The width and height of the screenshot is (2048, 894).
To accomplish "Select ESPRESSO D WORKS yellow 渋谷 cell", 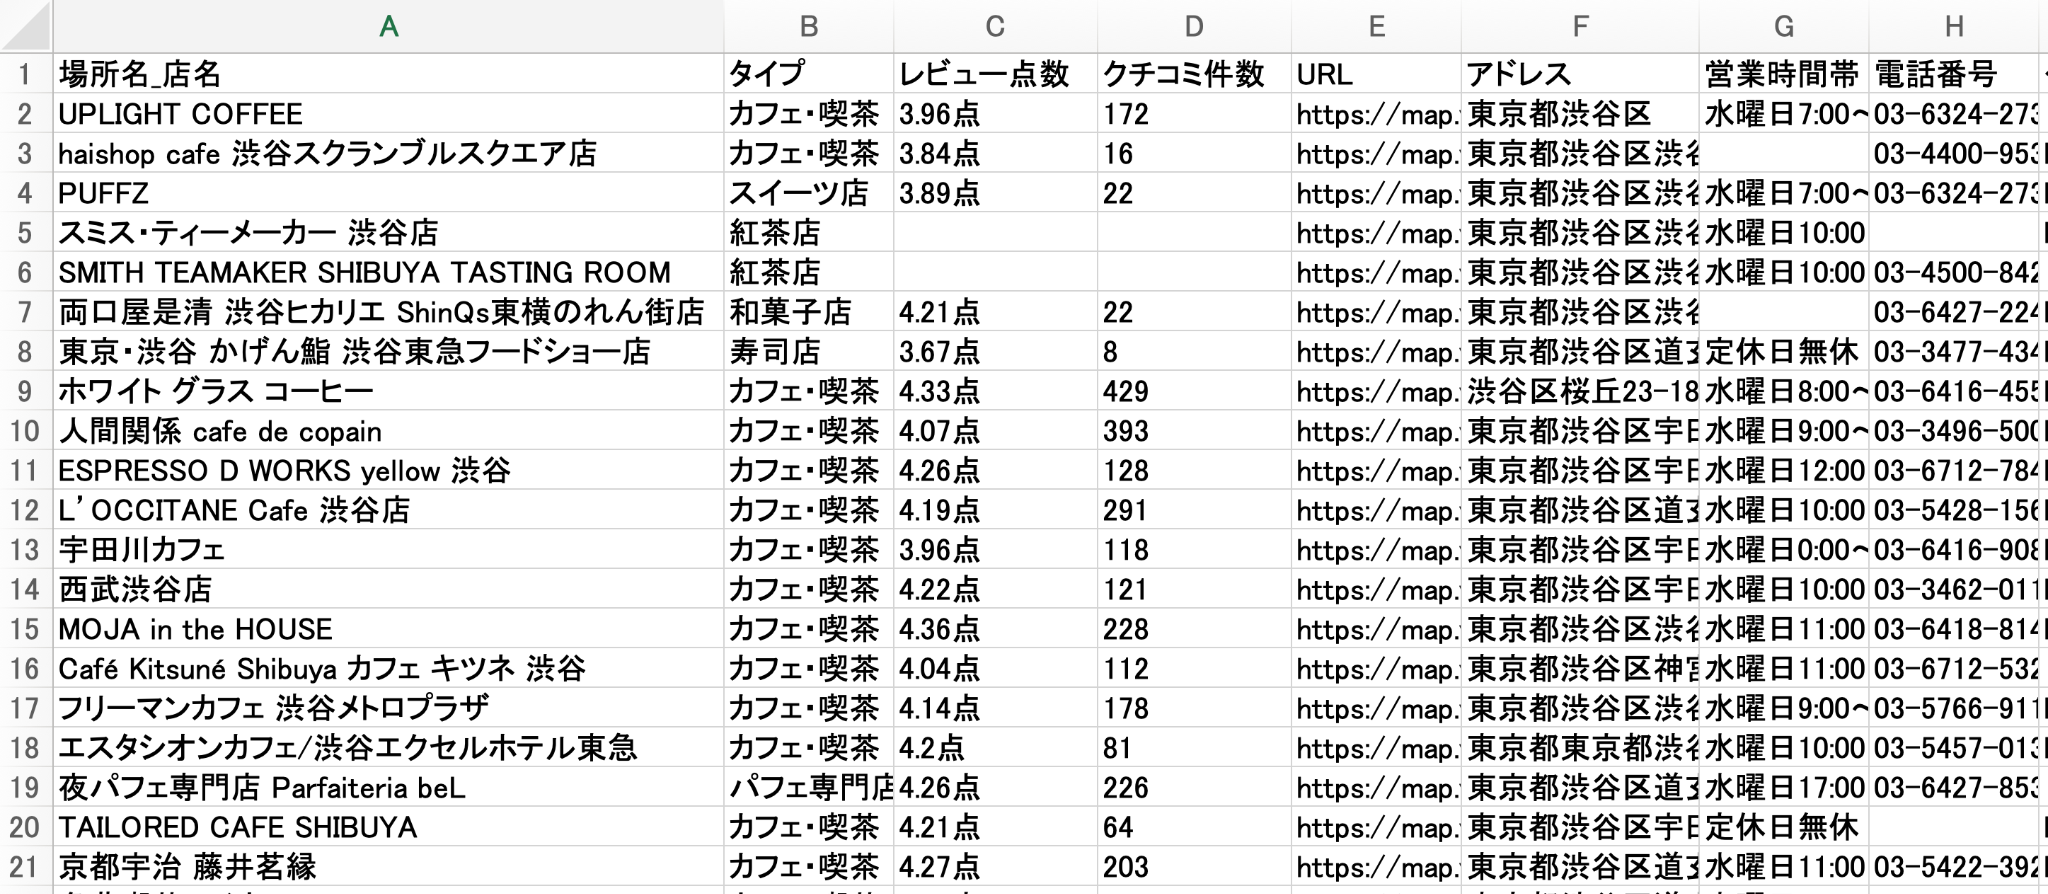I will click(388, 470).
